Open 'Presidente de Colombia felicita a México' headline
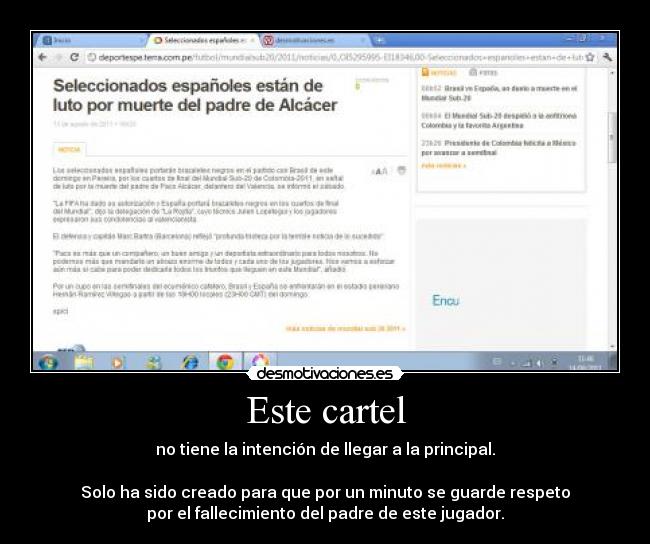 click(499, 148)
